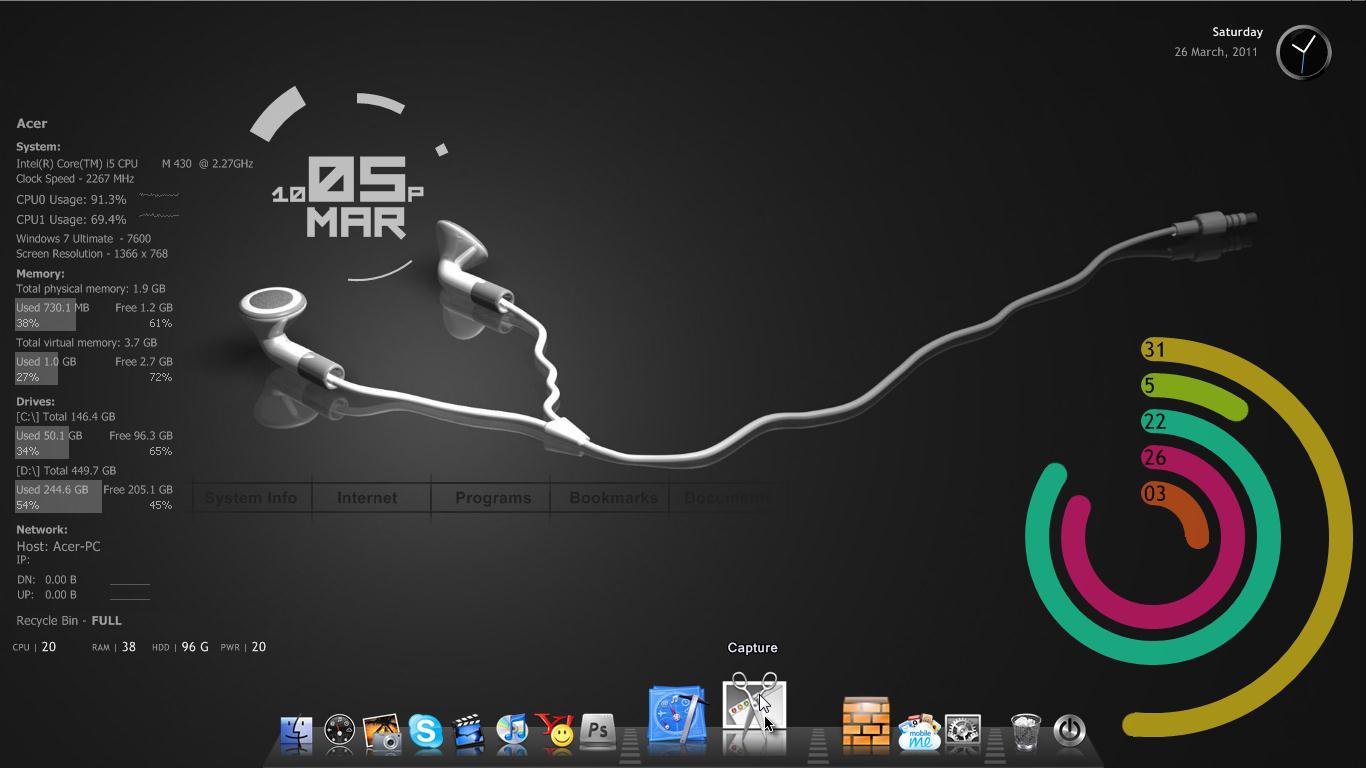This screenshot has width=1366, height=768.
Task: Open the Internet tab
Action: point(367,498)
